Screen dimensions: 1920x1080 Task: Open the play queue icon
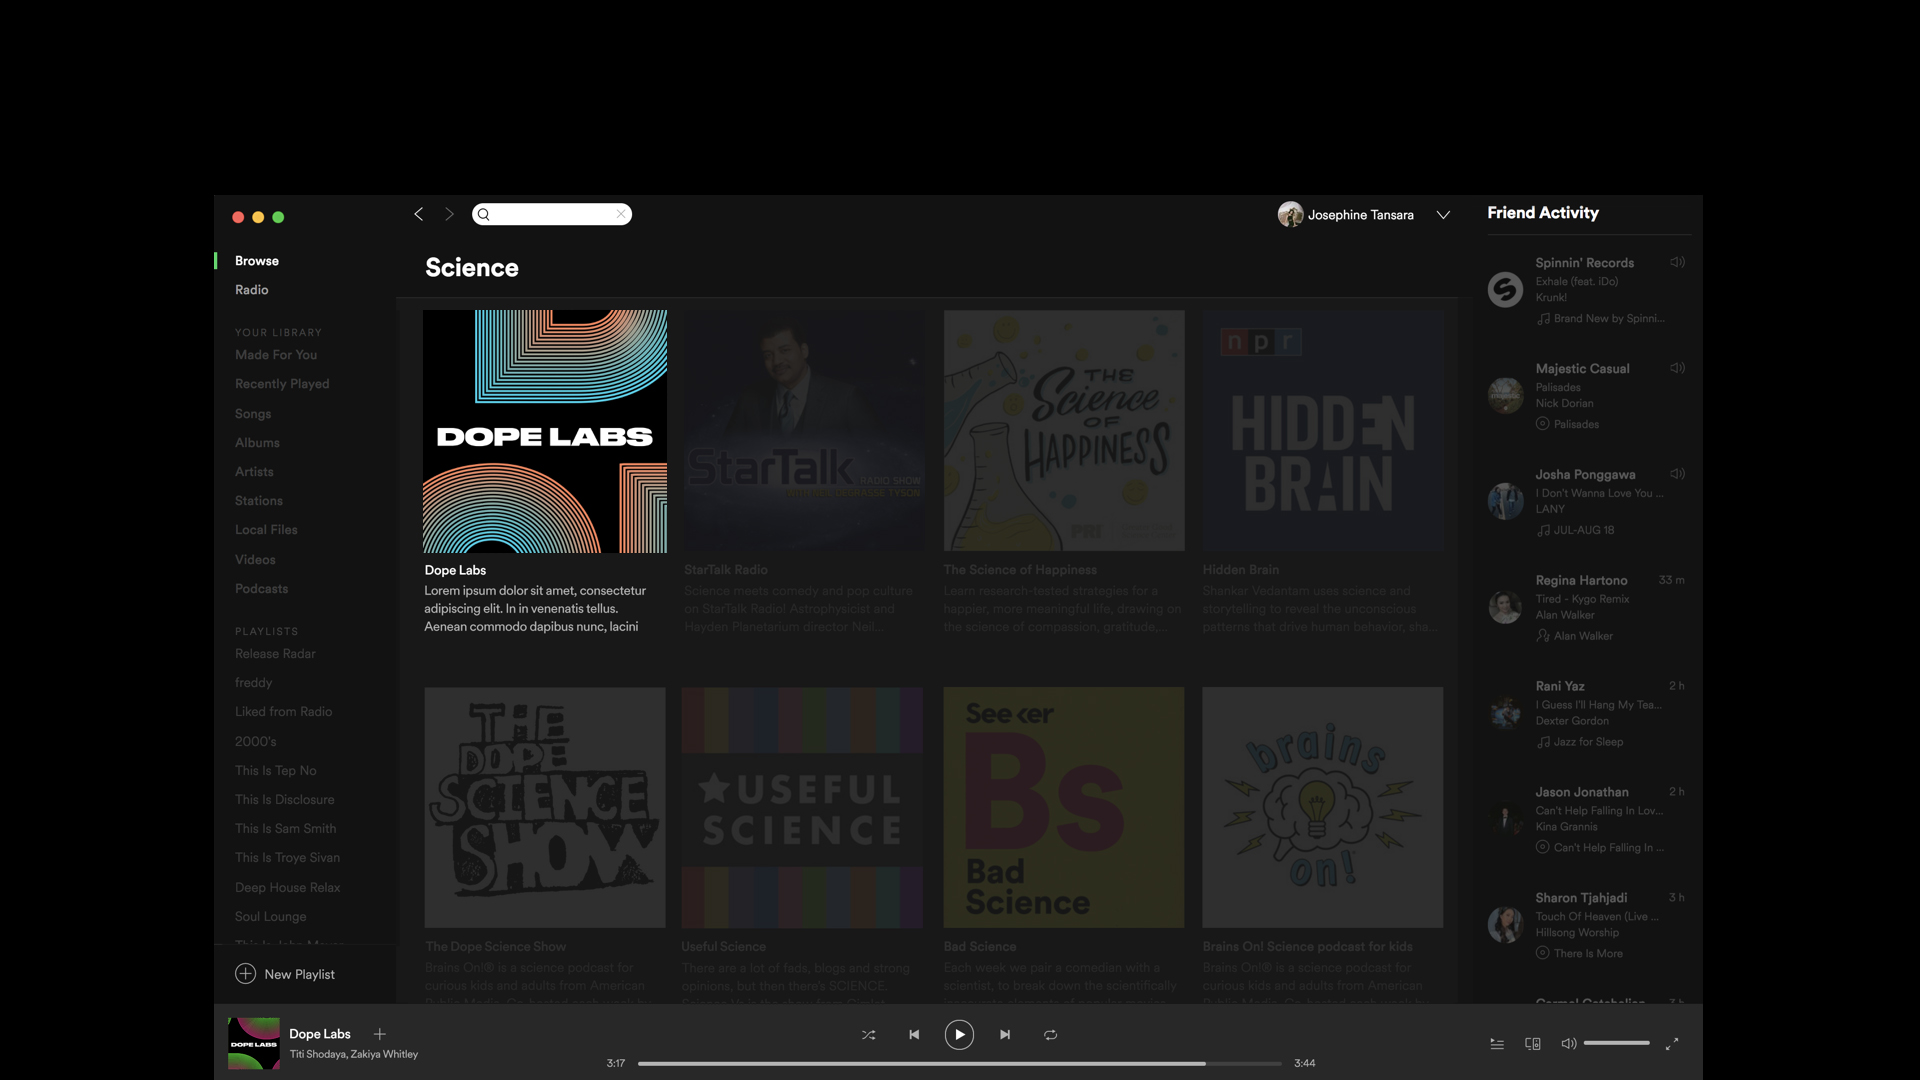point(1497,1044)
